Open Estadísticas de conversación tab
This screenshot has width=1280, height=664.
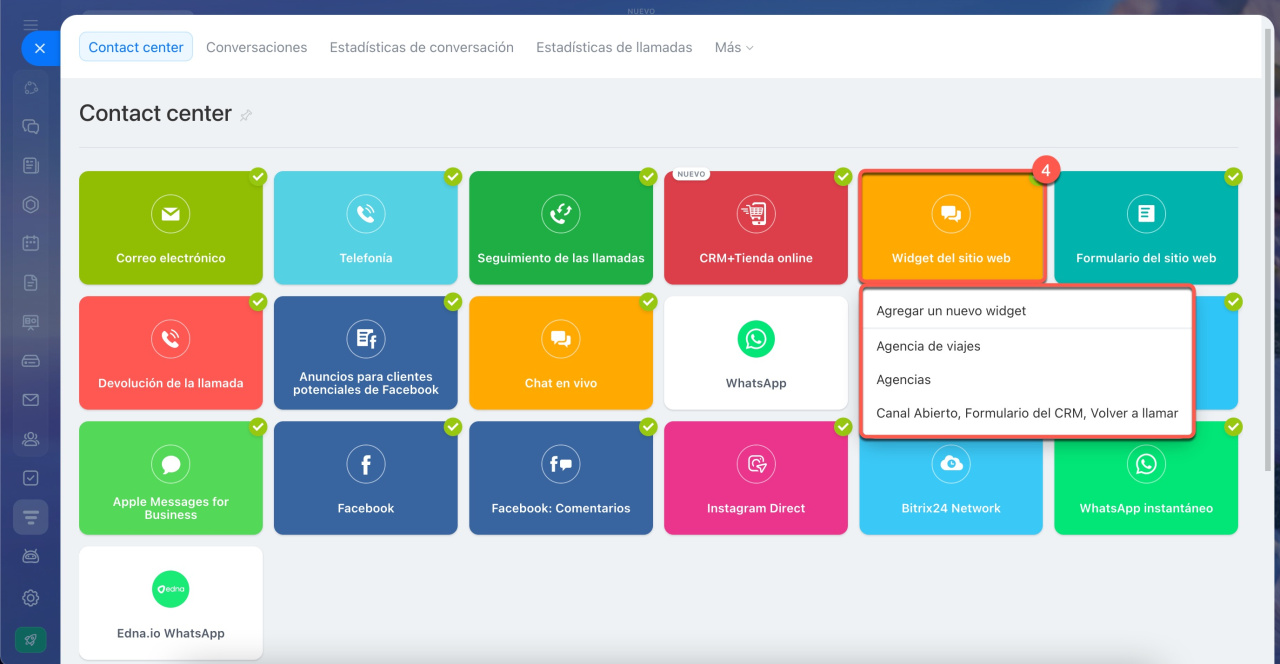point(422,47)
